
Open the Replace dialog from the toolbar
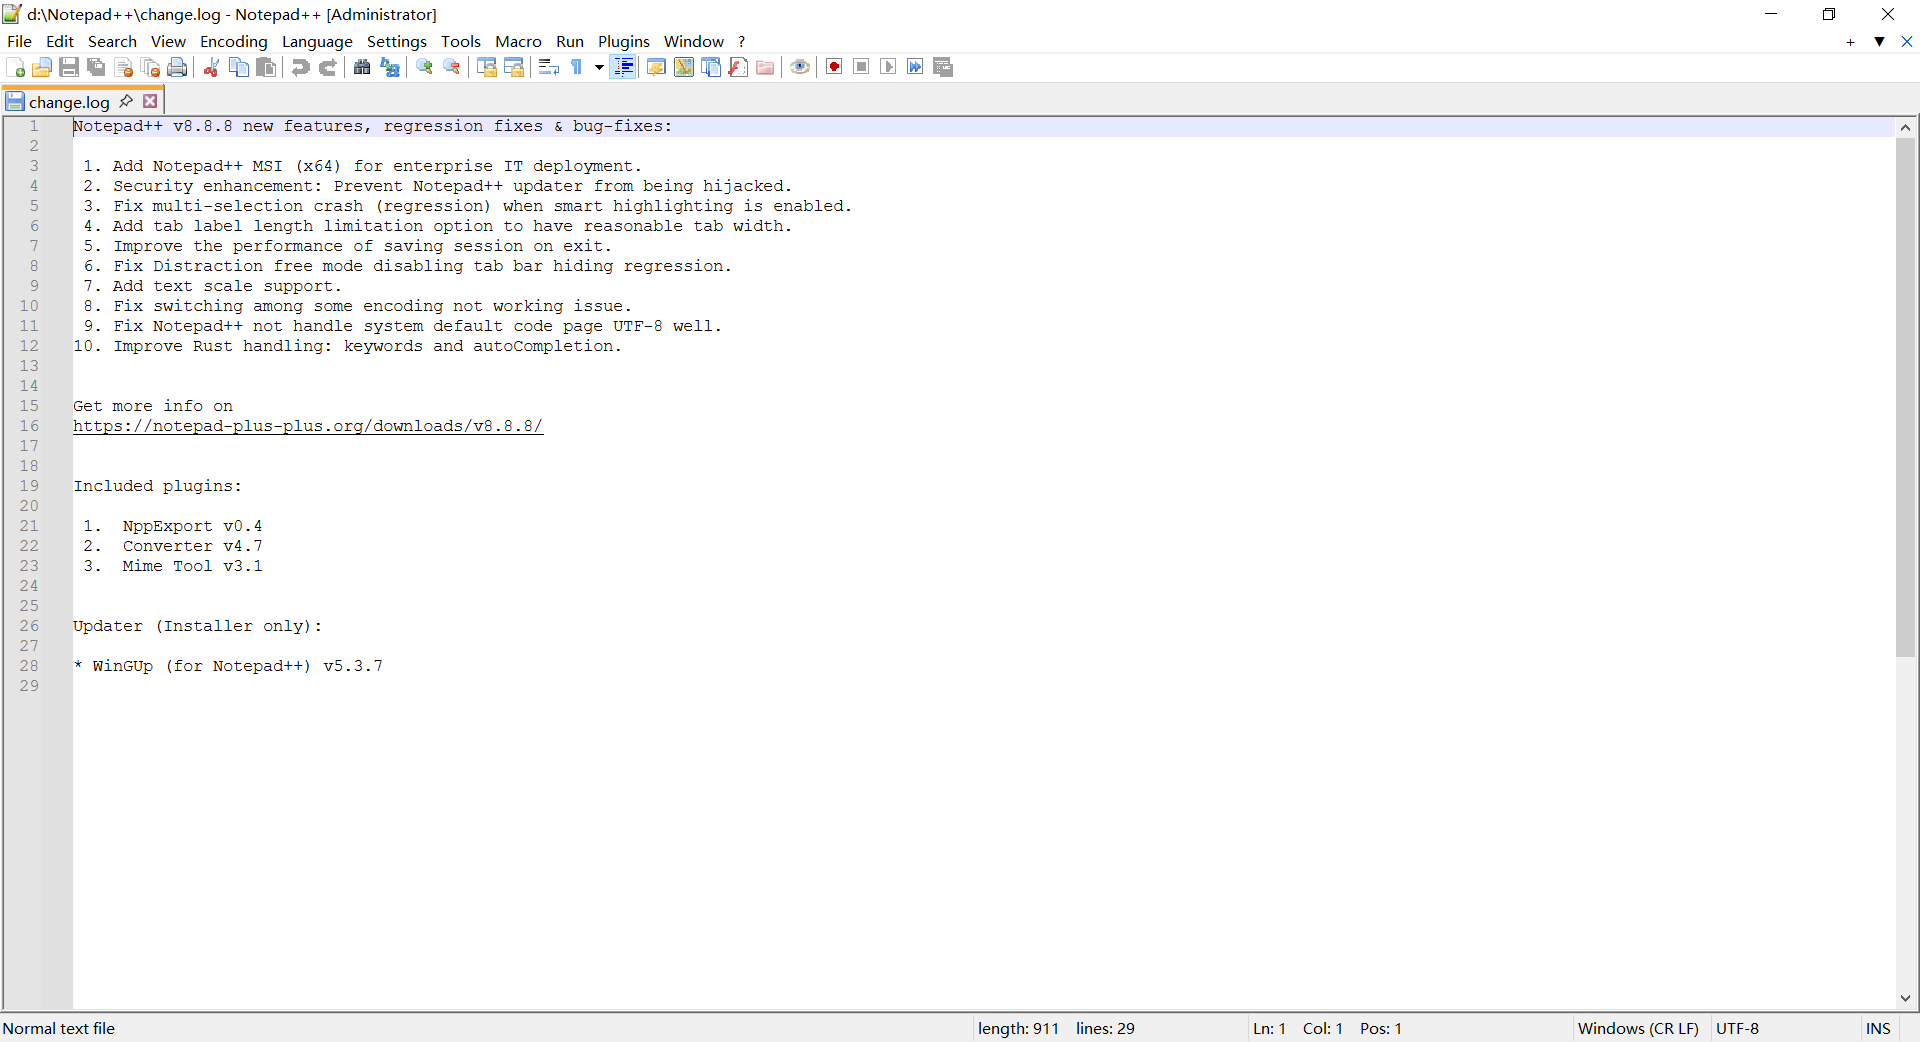coord(390,67)
